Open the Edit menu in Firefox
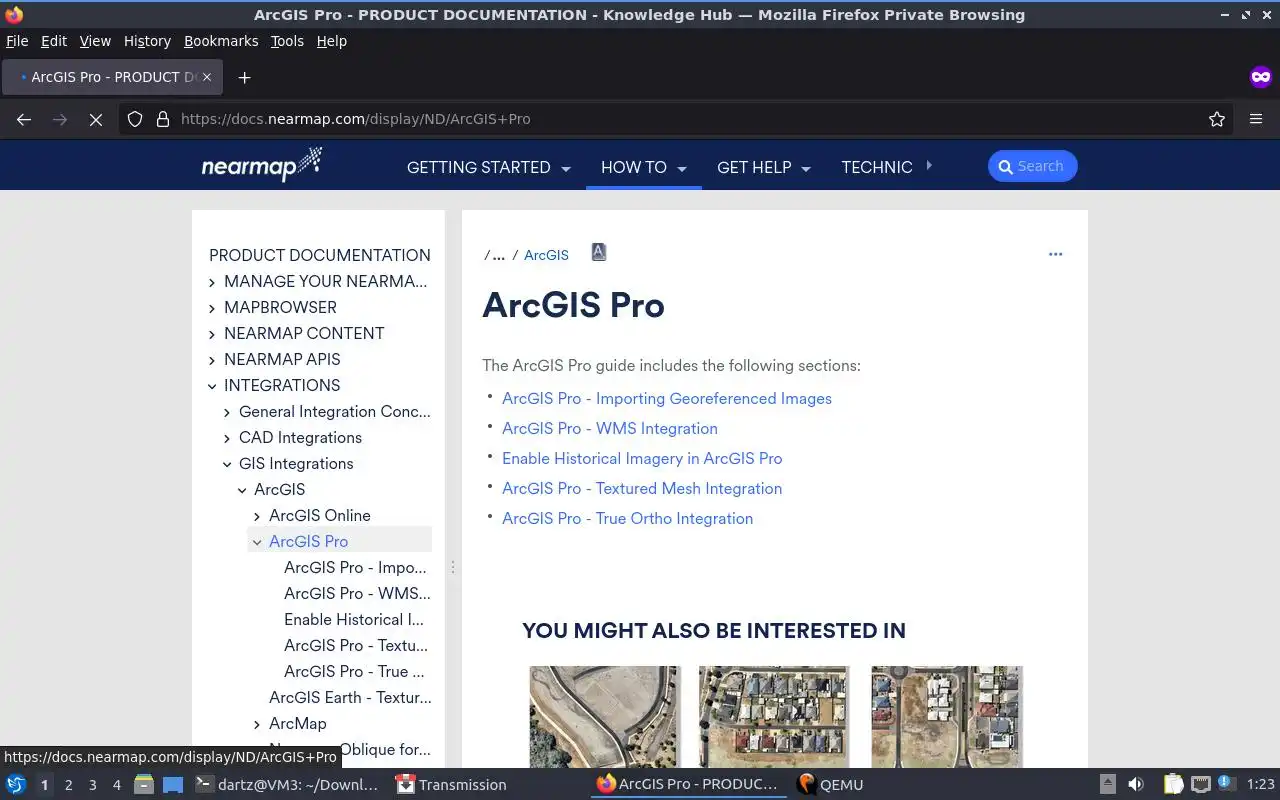Viewport: 1280px width, 800px height. (x=54, y=41)
